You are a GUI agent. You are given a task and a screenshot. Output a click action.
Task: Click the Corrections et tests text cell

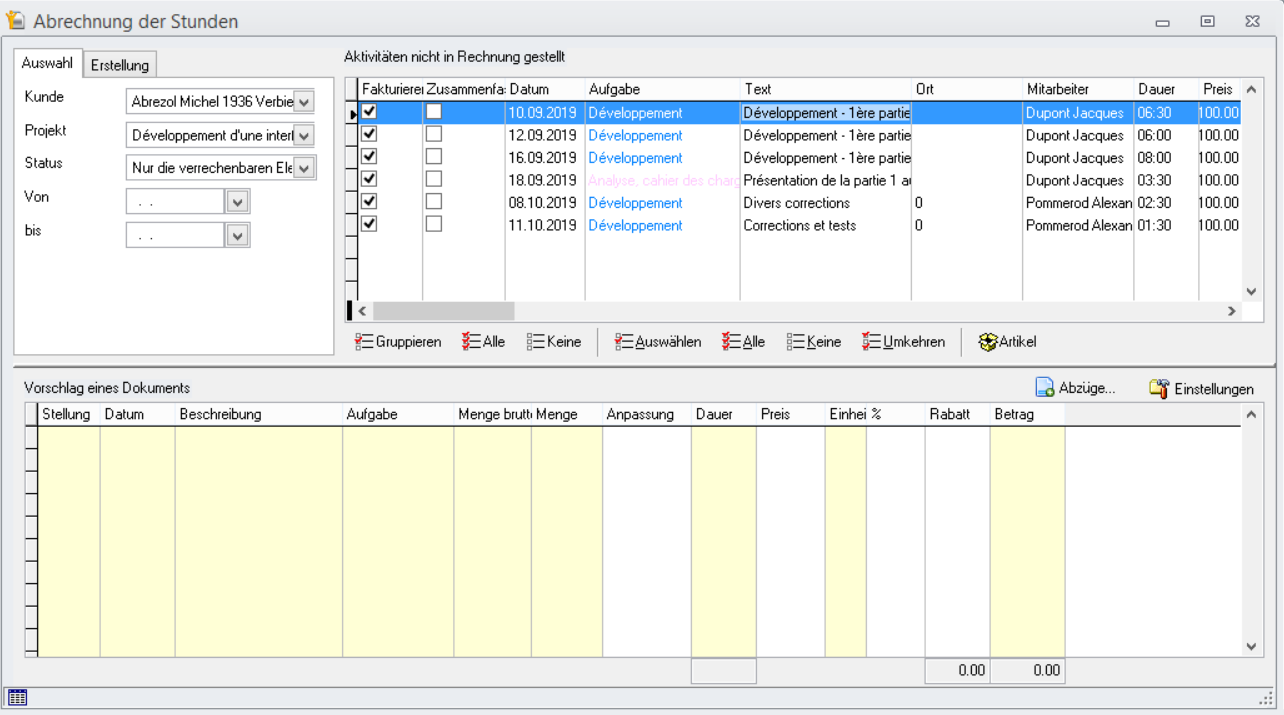pyautogui.click(x=826, y=225)
